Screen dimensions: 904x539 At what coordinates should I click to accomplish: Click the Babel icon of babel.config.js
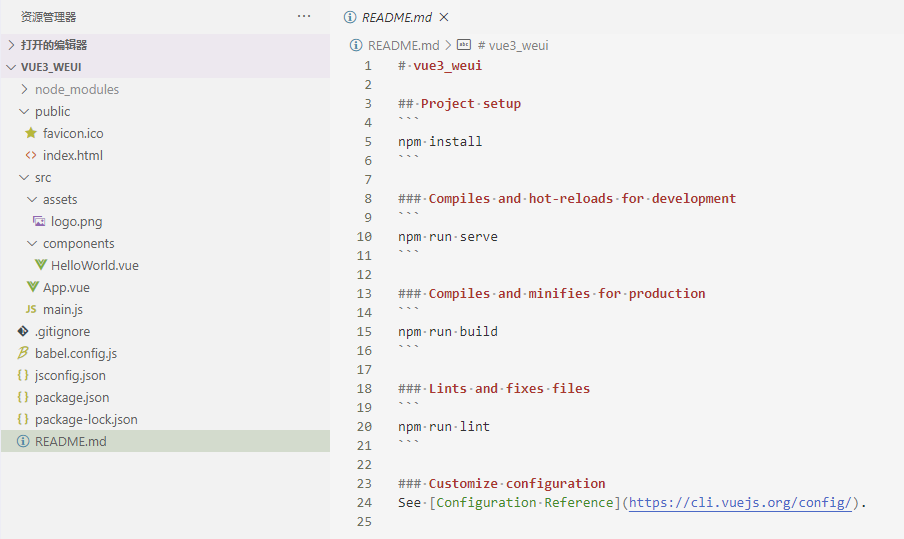(23, 352)
